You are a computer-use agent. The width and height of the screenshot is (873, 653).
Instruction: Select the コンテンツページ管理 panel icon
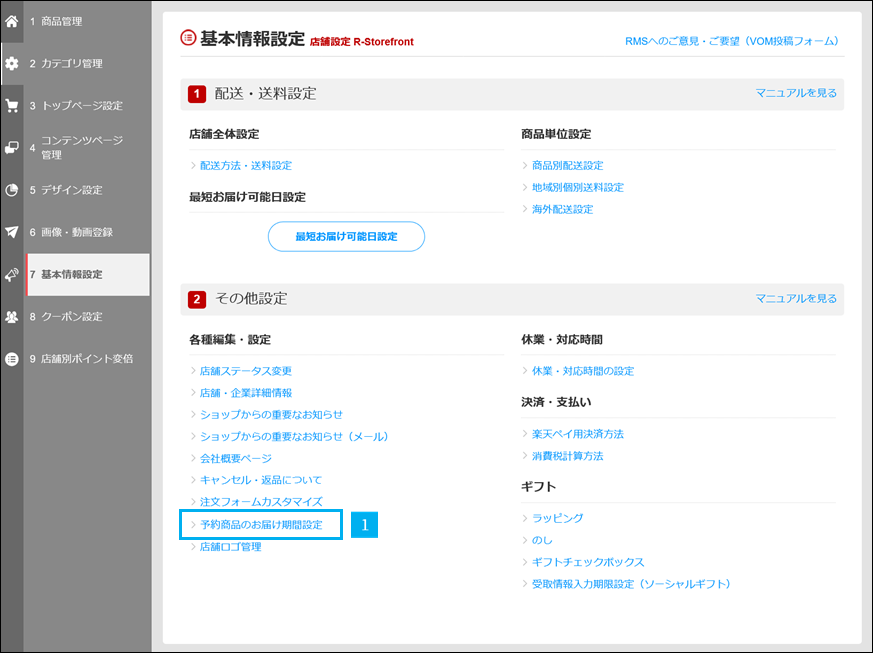pos(13,145)
